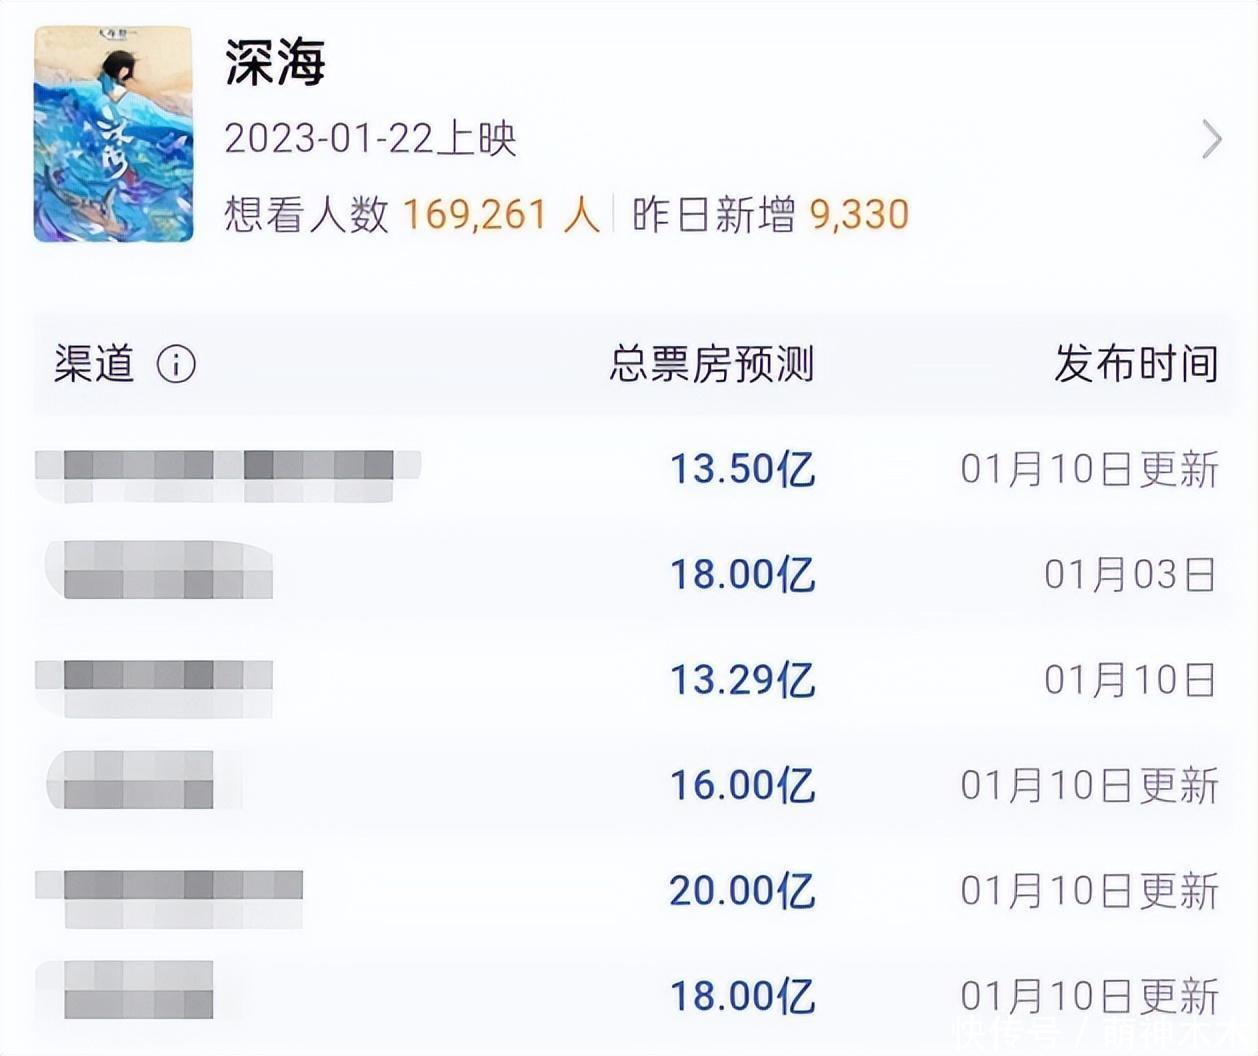Click the 16.00亿 prediction value
This screenshot has width=1258, height=1056.
(741, 786)
